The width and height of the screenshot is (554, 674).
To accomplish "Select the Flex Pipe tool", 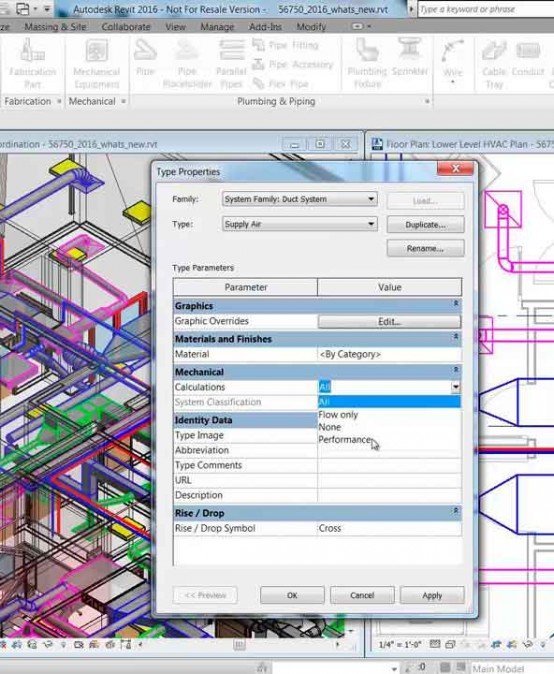I will click(x=281, y=83).
